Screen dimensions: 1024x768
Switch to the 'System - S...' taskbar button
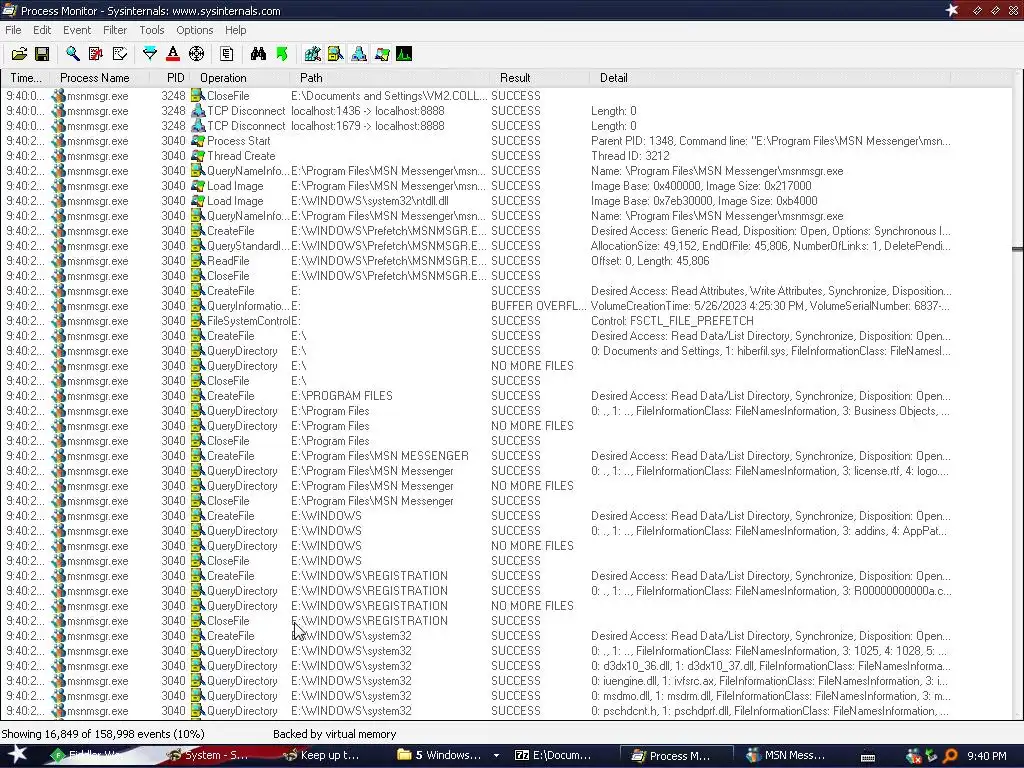[x=209, y=756]
